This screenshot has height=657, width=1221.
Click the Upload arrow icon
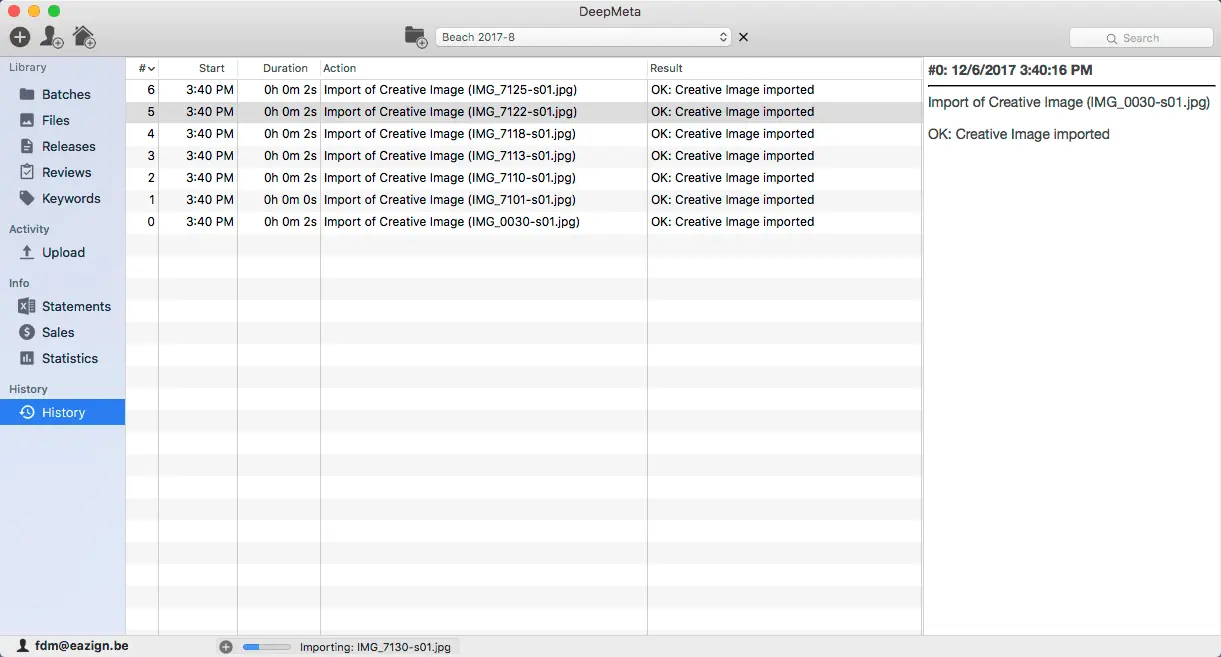point(27,252)
